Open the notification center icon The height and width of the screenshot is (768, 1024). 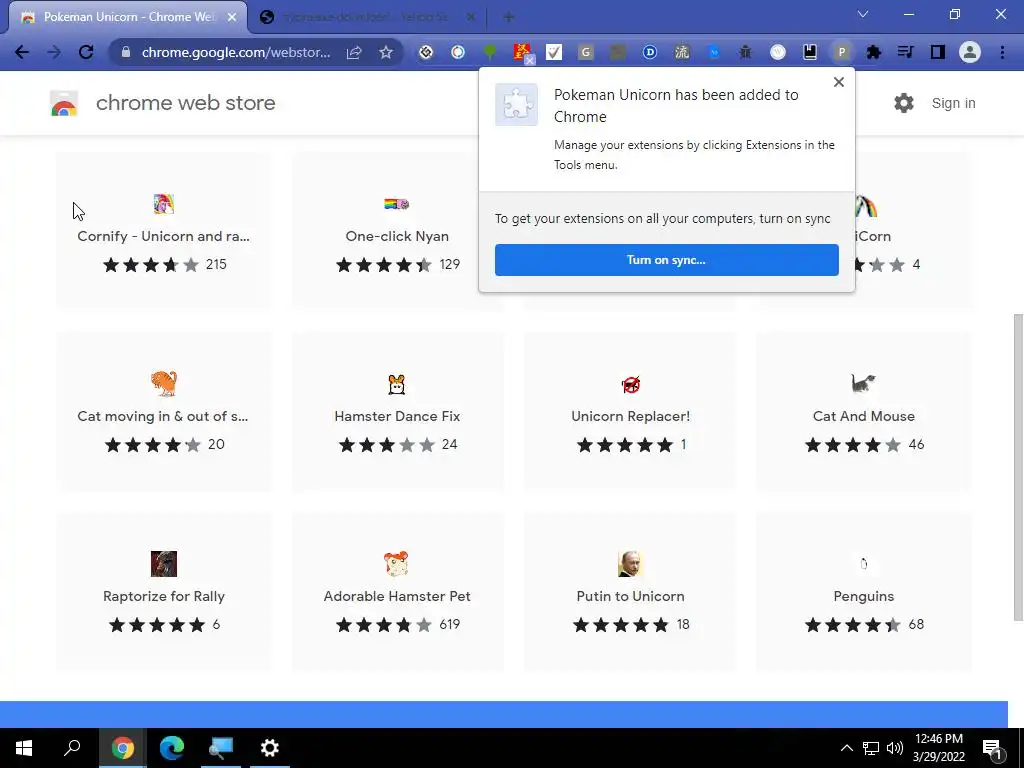click(x=992, y=748)
